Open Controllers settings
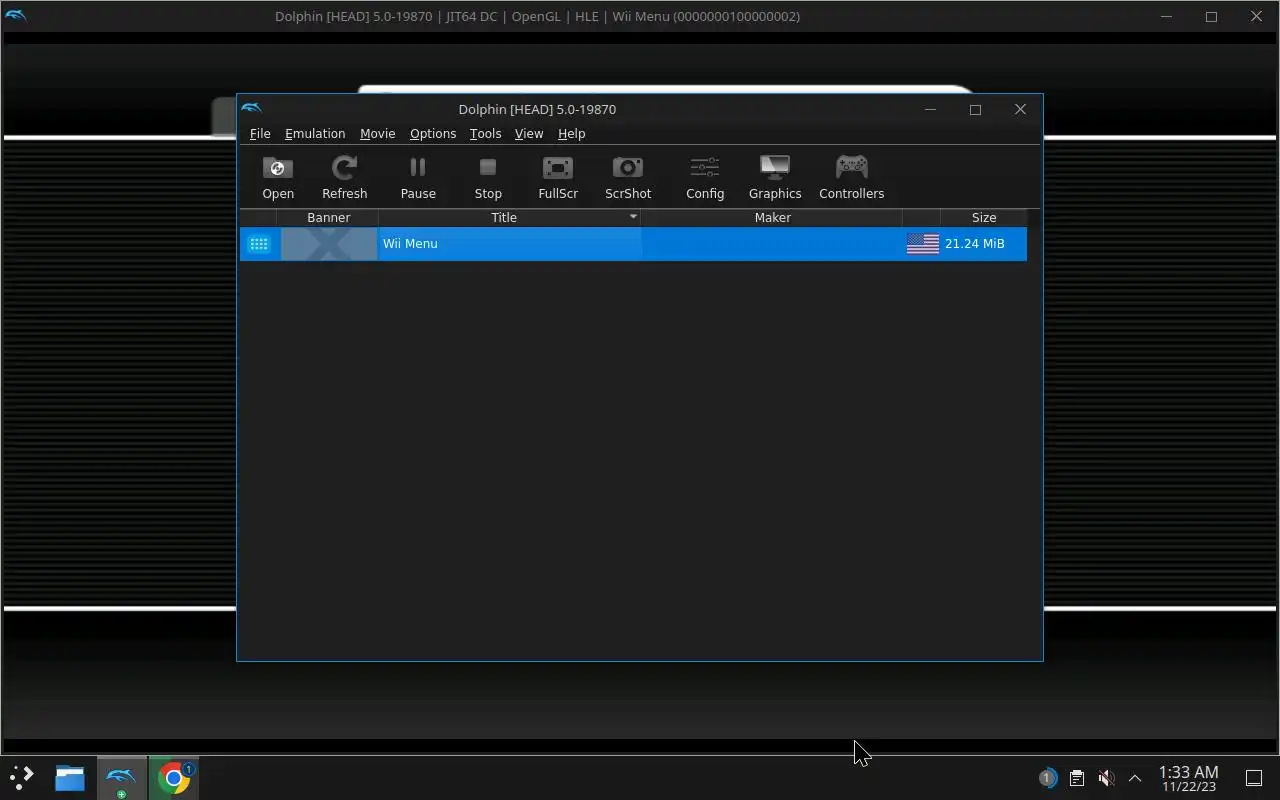1280x800 pixels. click(852, 178)
